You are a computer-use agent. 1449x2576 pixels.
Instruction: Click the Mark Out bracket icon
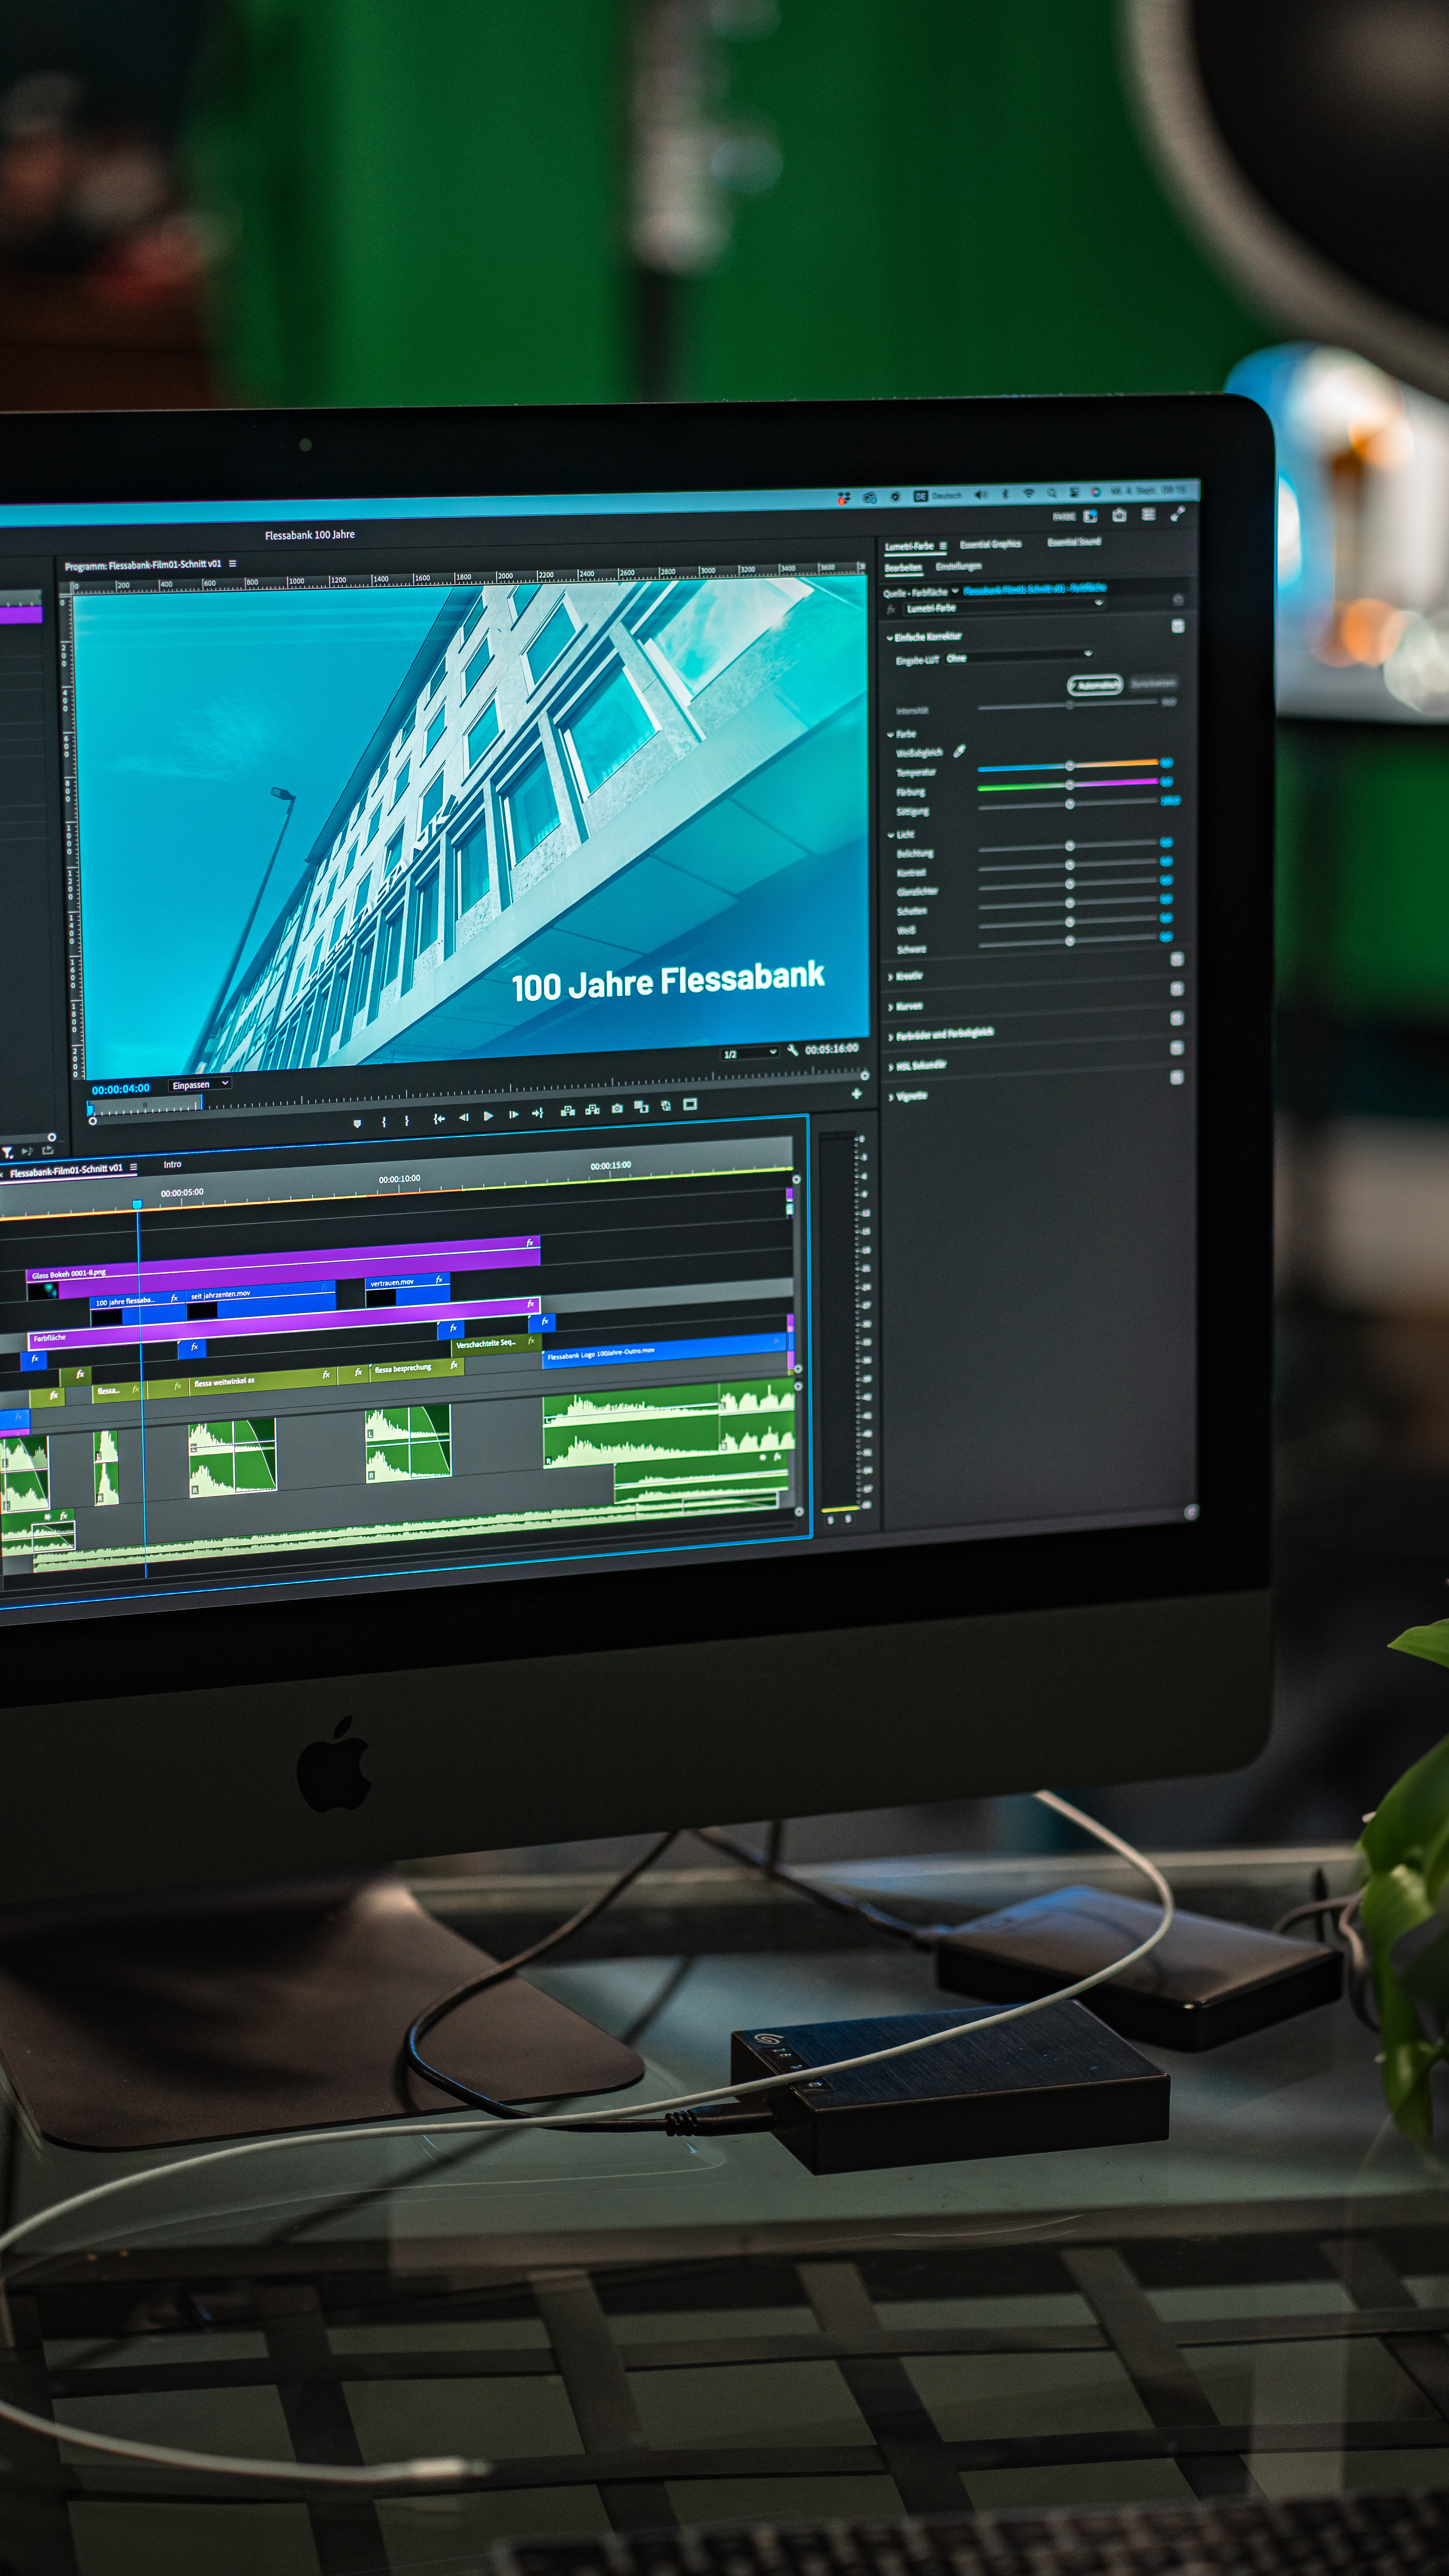[x=407, y=1121]
